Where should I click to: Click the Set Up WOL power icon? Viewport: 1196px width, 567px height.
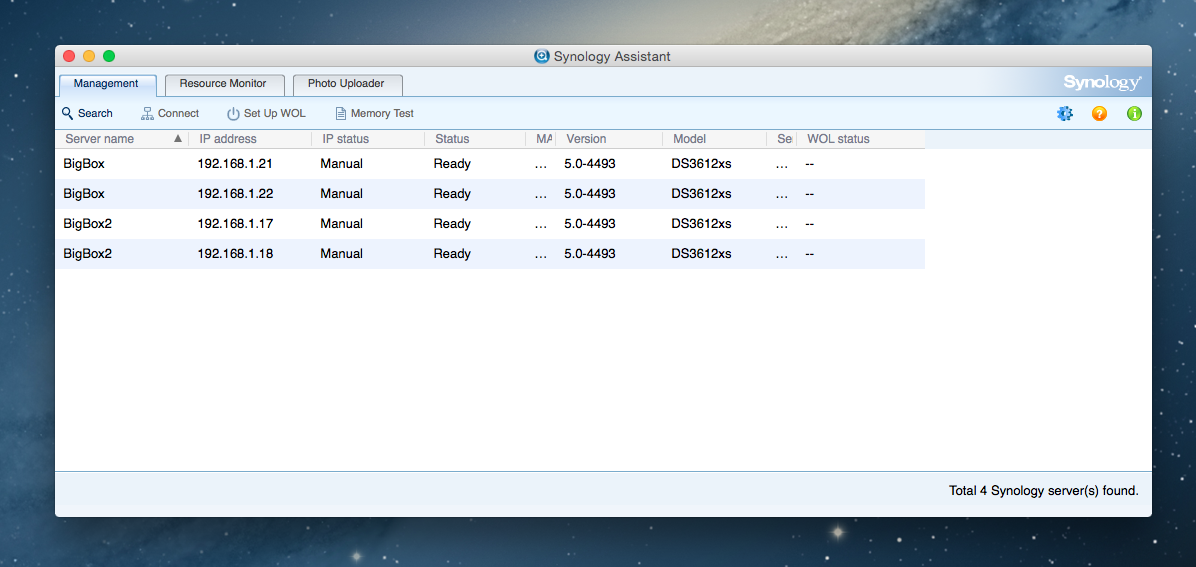click(x=233, y=114)
